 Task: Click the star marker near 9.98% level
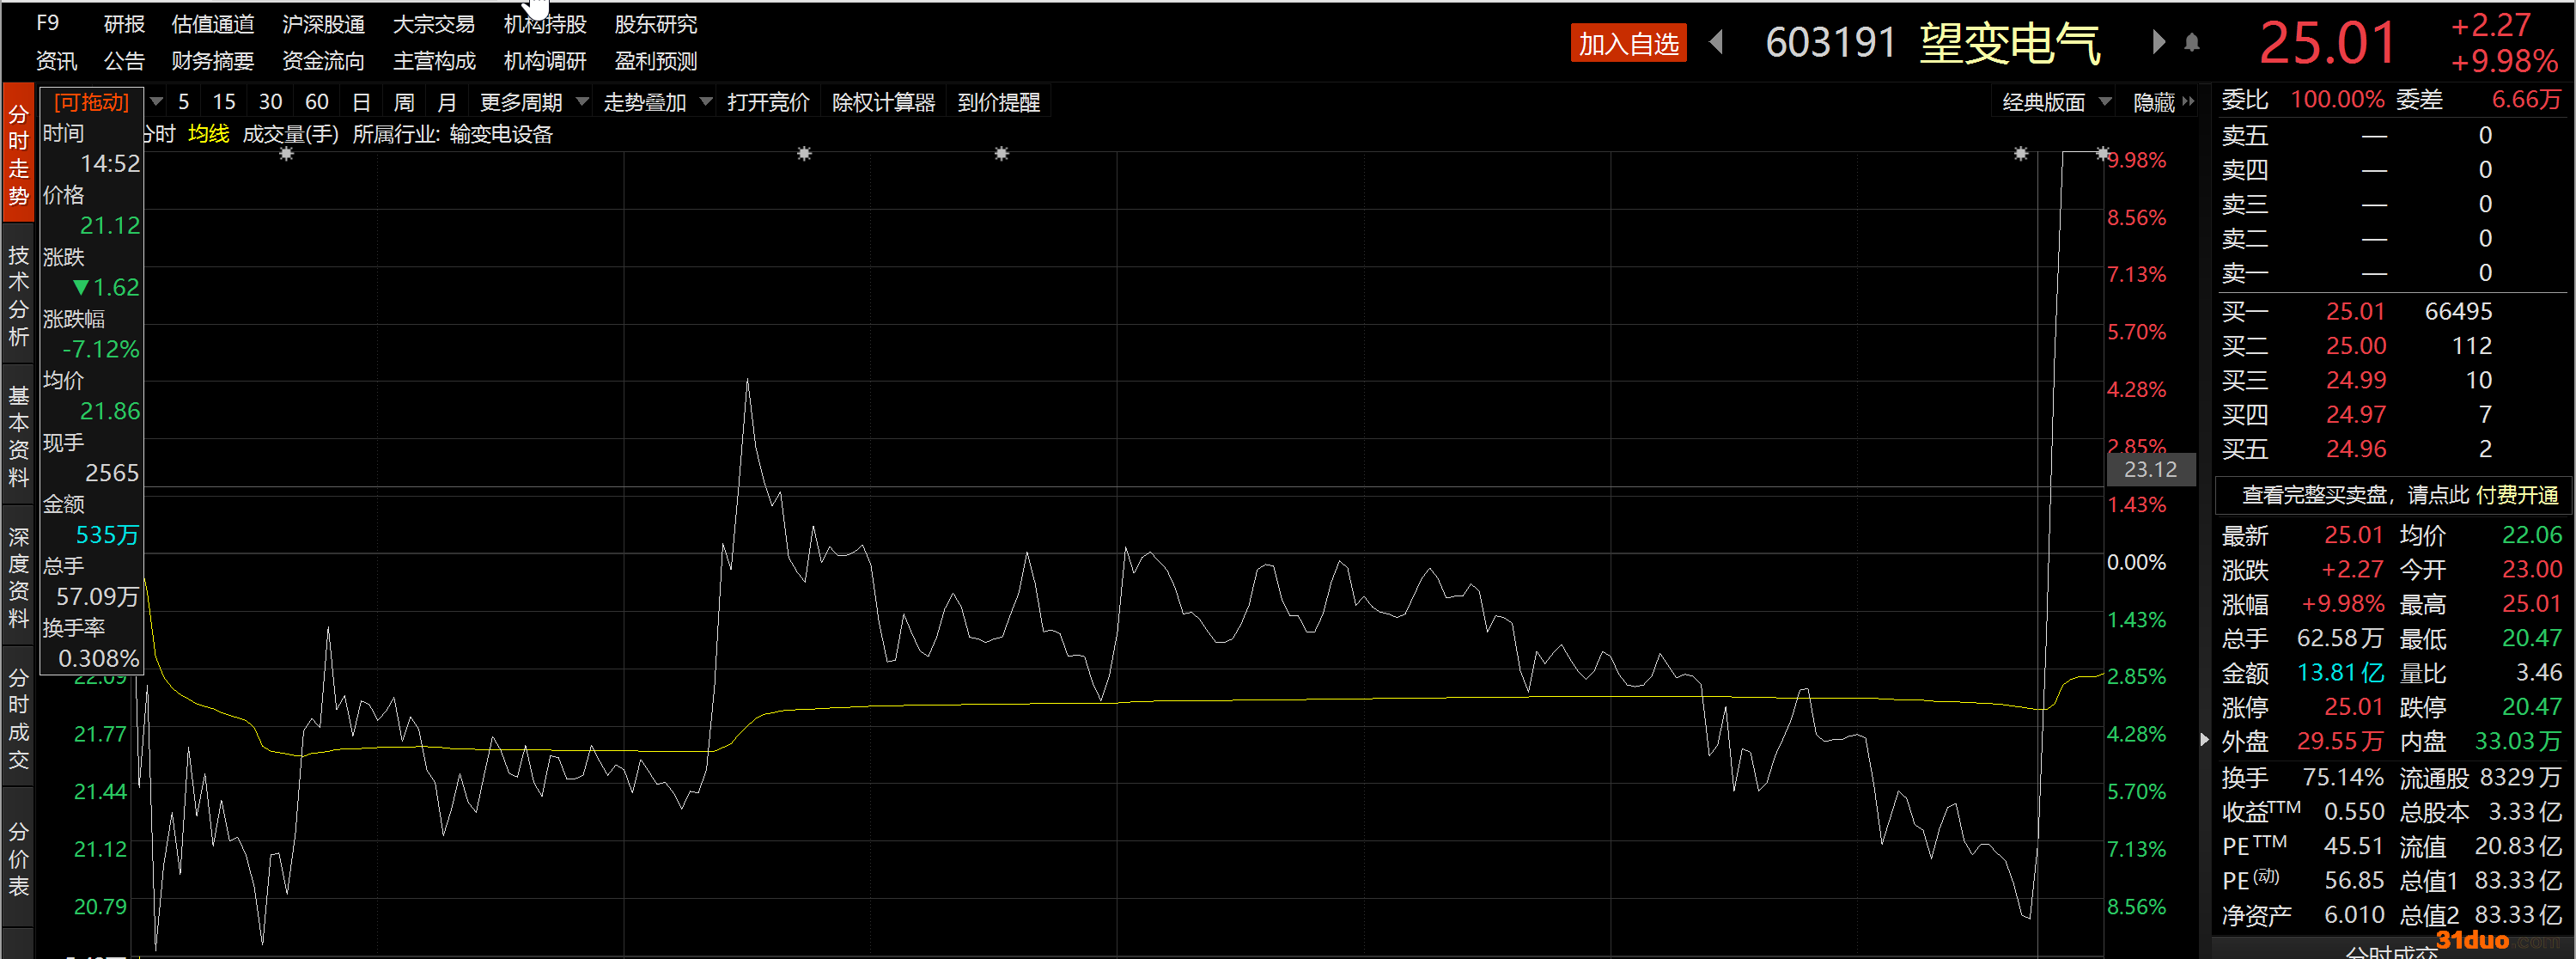pyautogui.click(x=2102, y=154)
